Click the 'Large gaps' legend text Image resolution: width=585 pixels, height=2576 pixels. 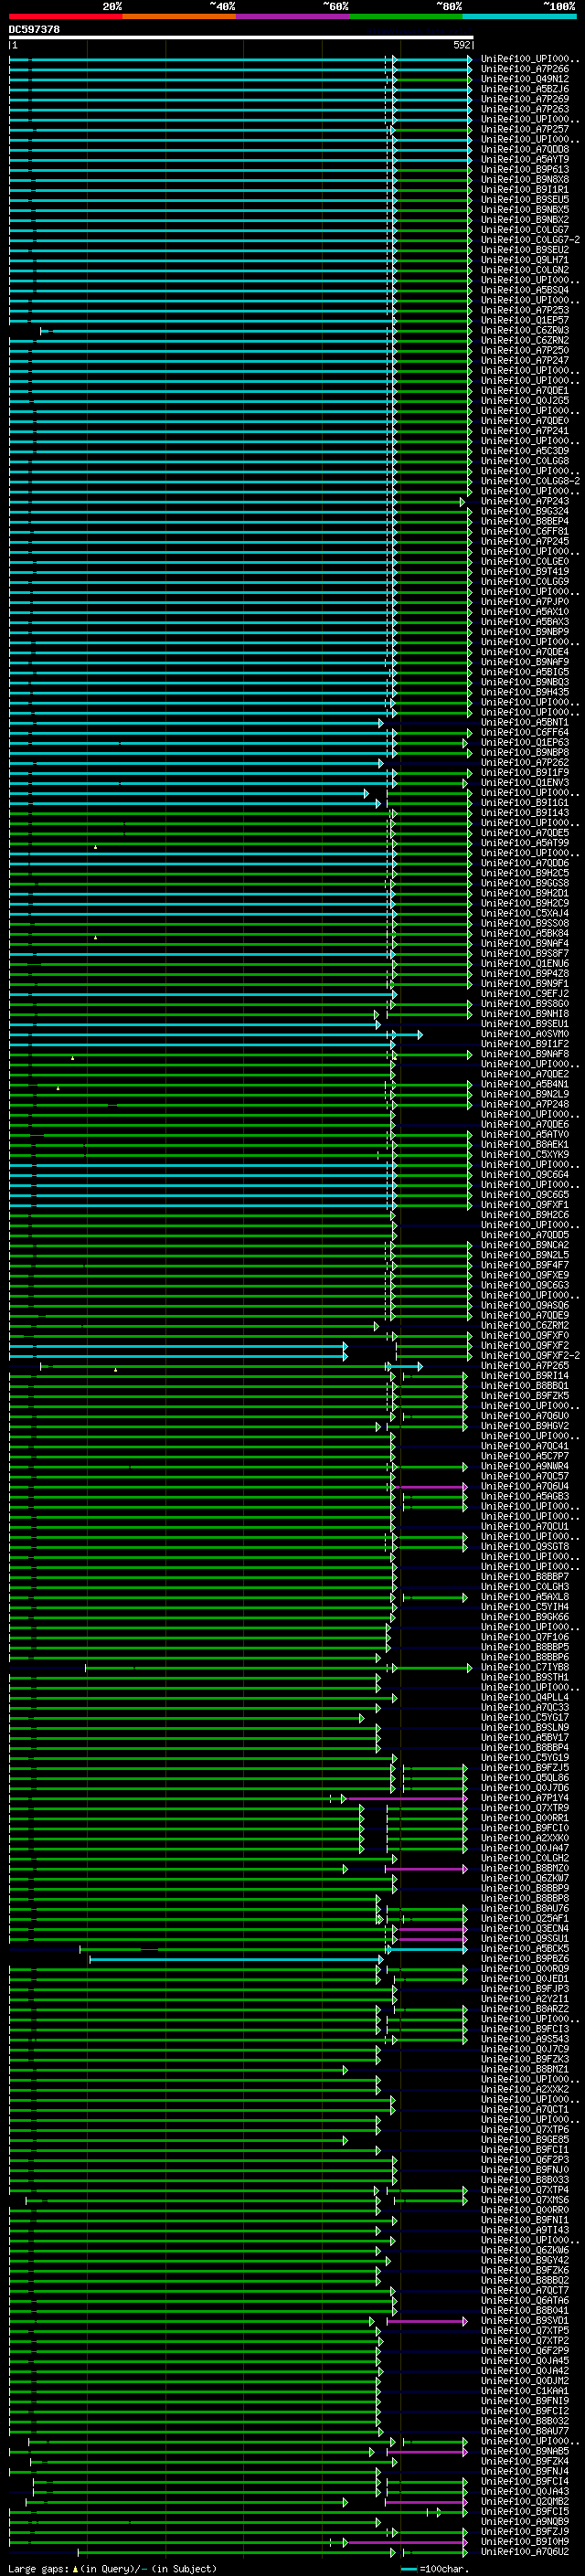coord(39,2569)
